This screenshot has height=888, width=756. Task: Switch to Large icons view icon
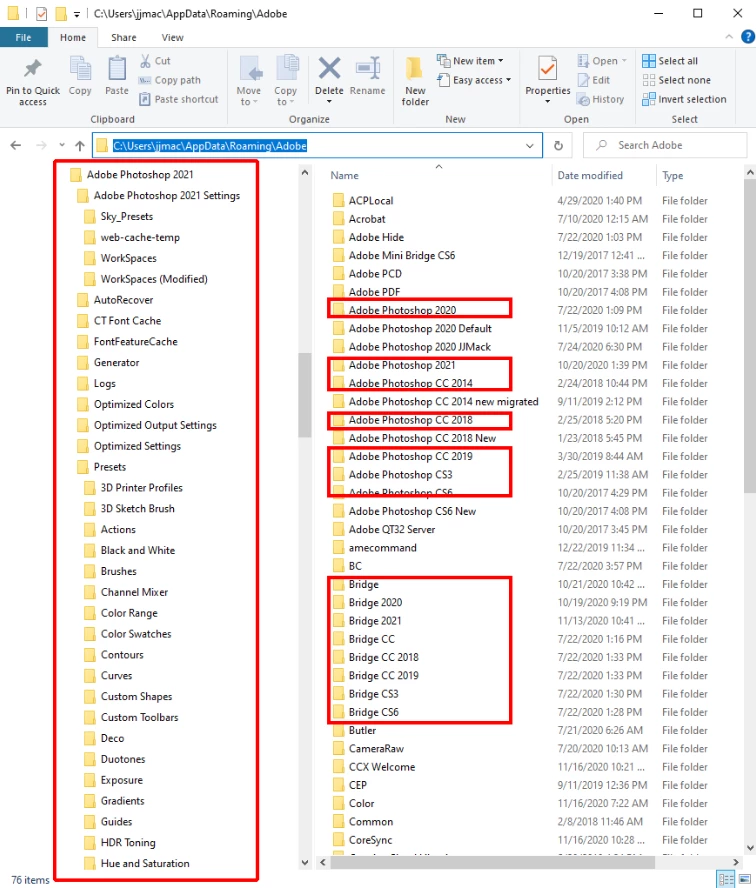click(745, 880)
